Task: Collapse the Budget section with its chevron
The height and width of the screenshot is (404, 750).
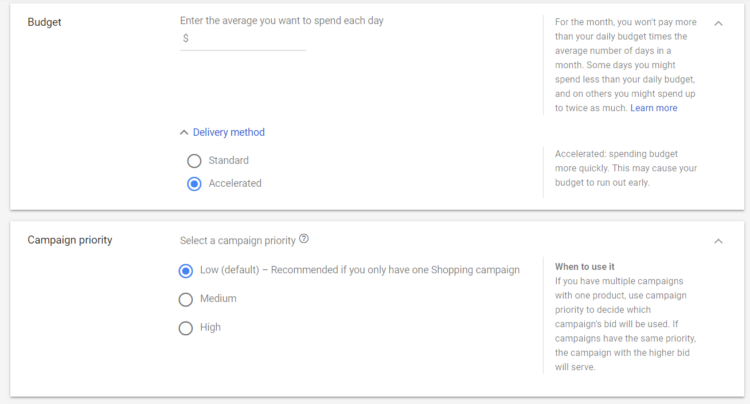Action: tap(718, 22)
